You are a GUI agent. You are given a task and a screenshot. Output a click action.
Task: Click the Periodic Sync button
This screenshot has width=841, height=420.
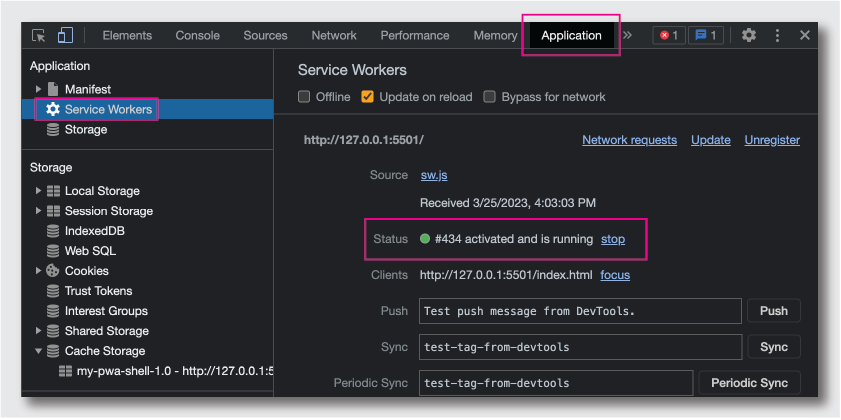pos(749,383)
